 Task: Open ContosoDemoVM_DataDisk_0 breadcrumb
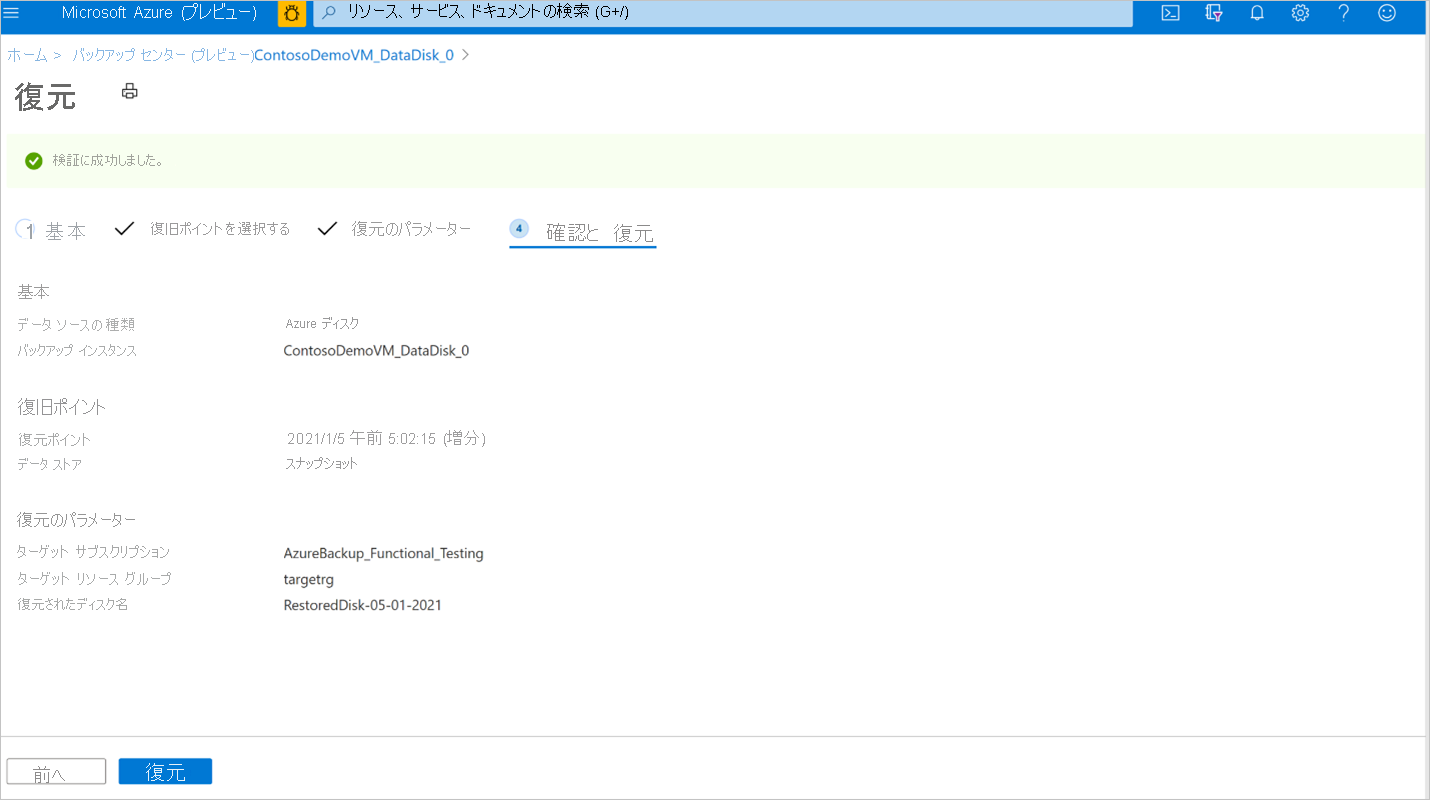(x=354, y=55)
